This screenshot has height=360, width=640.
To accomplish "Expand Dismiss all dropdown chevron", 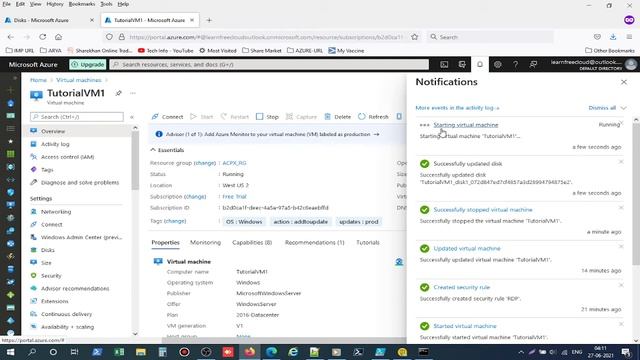I will [x=623, y=108].
